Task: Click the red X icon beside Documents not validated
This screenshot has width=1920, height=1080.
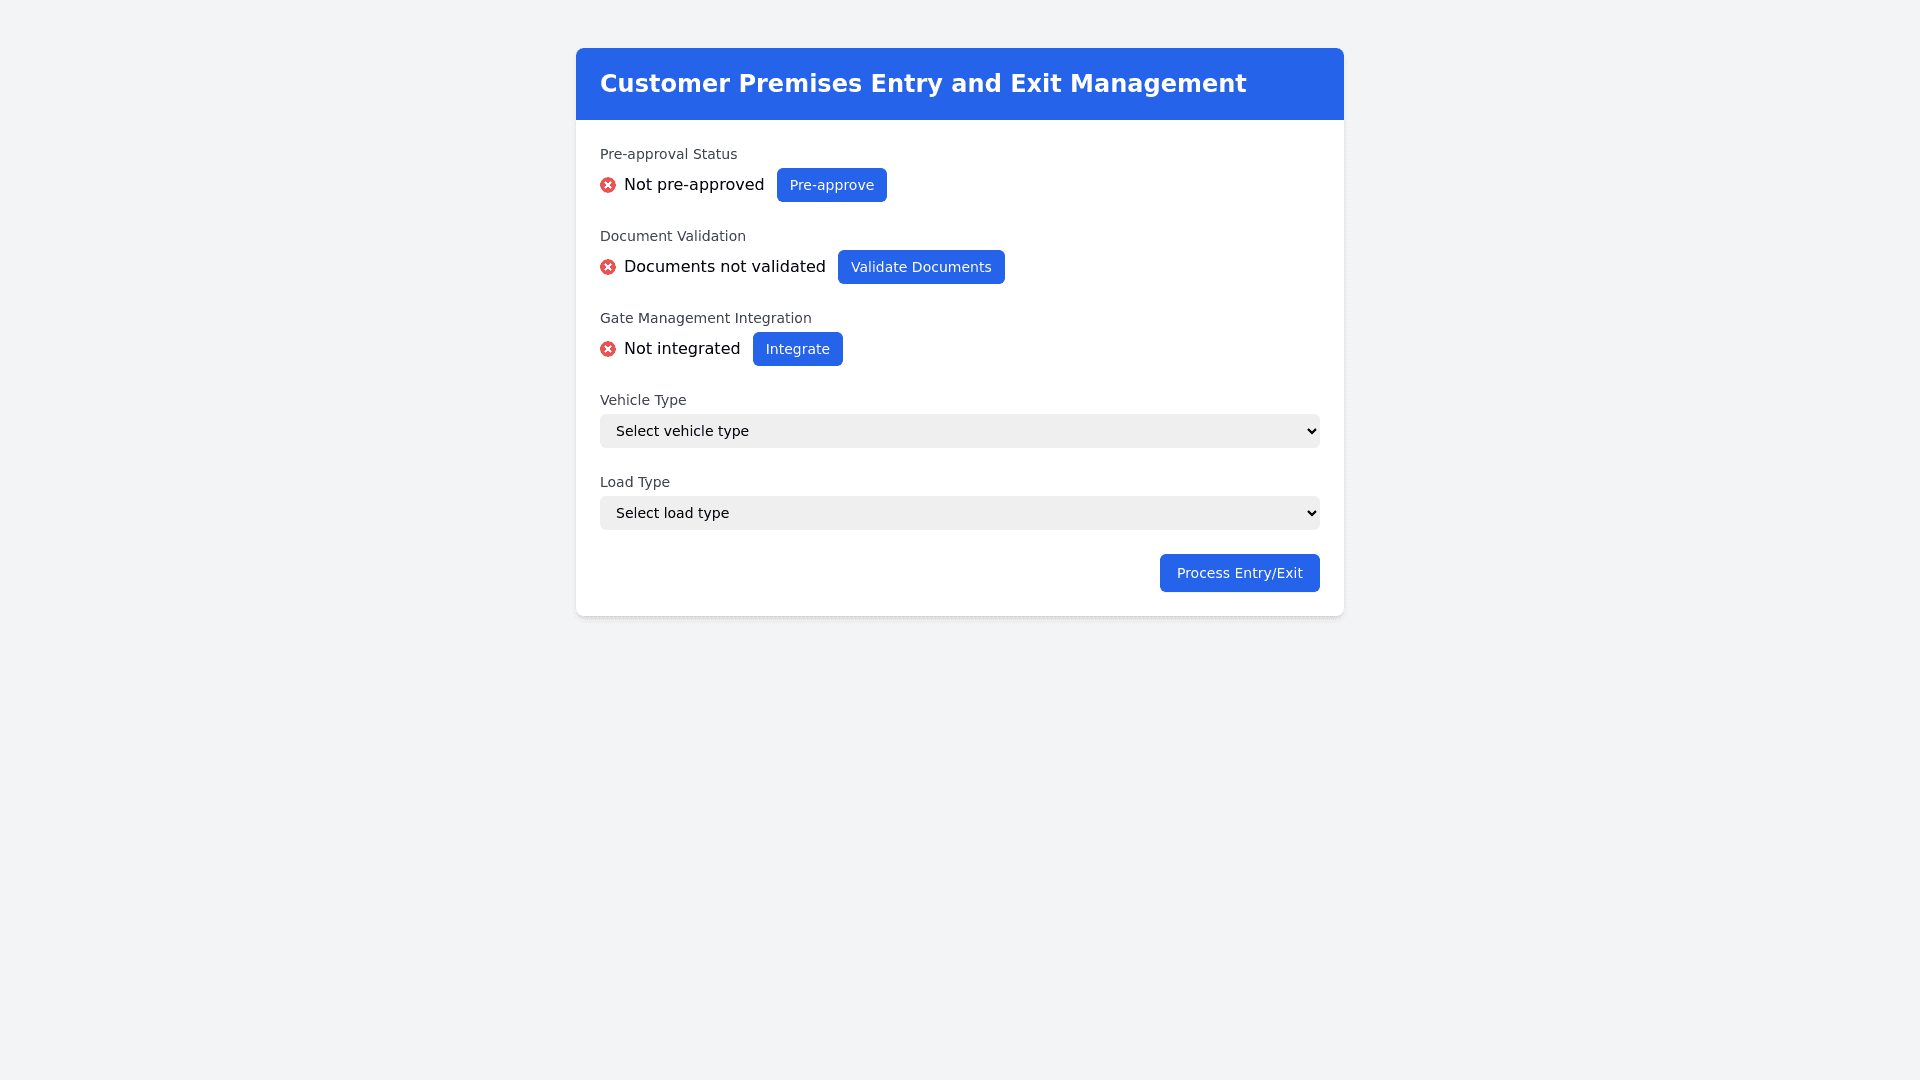Action: (608, 267)
